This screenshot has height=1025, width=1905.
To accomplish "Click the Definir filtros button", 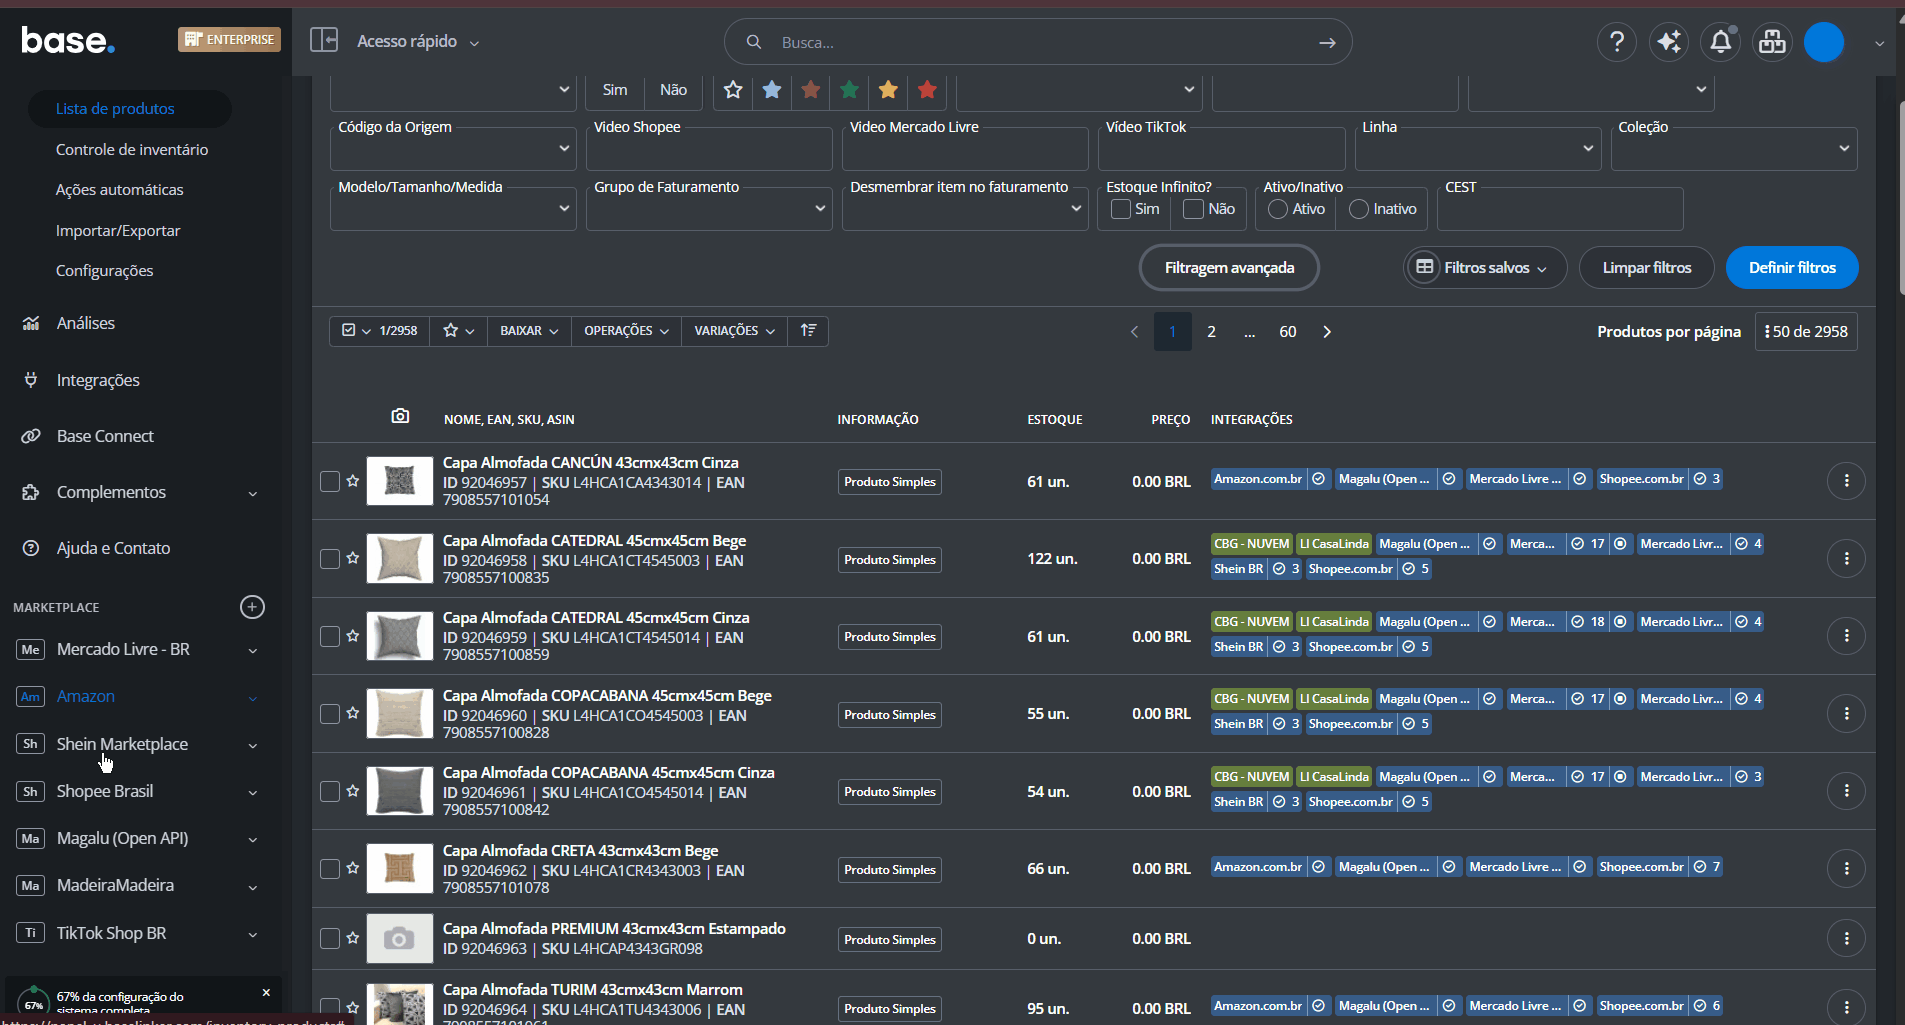I will (1791, 268).
